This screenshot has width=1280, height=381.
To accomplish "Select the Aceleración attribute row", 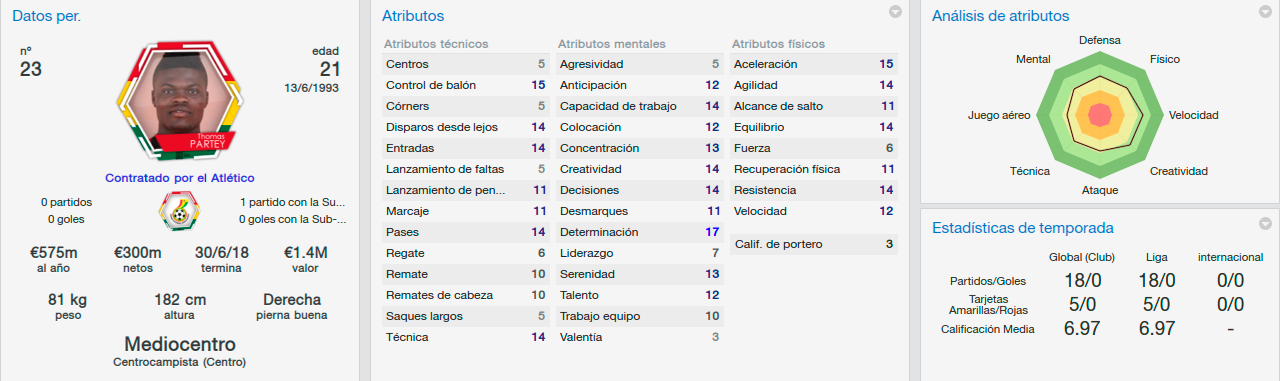I will [814, 64].
